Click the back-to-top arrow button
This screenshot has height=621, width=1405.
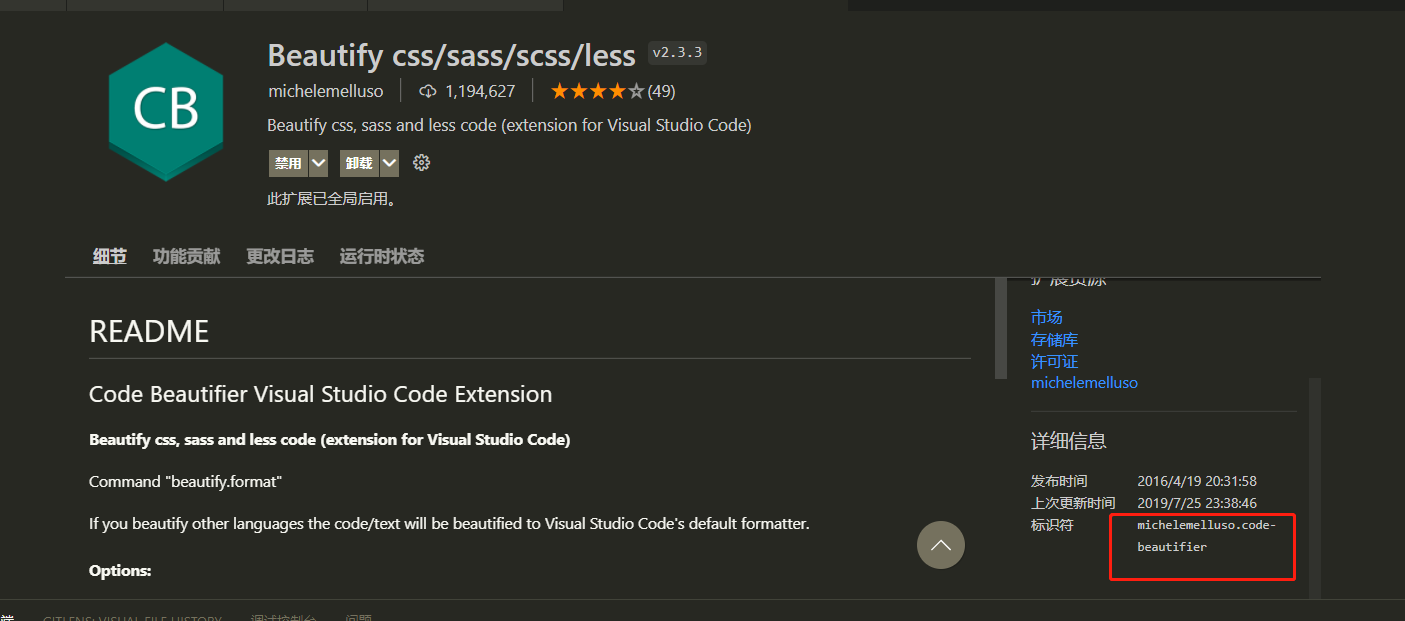tap(940, 544)
